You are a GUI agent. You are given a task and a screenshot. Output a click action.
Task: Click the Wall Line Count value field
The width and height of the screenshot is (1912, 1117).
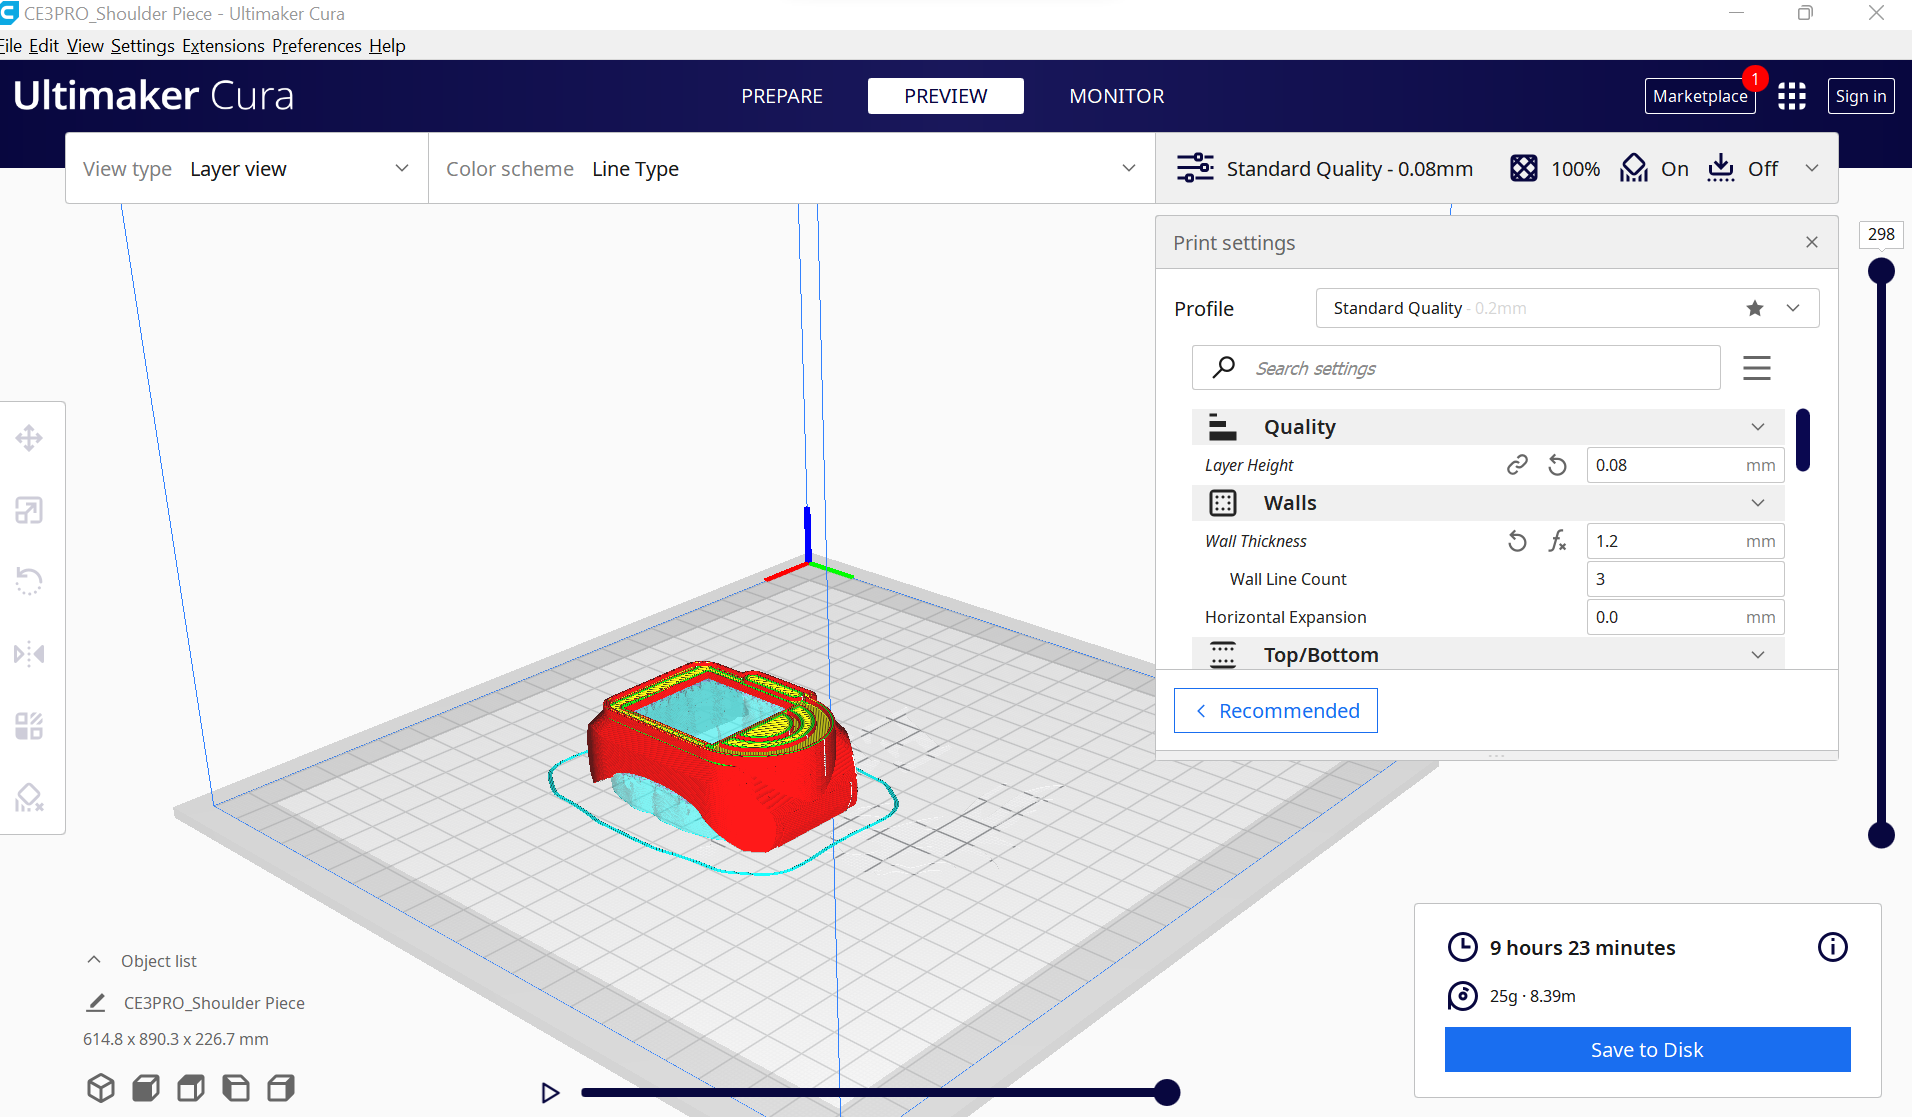coord(1685,579)
